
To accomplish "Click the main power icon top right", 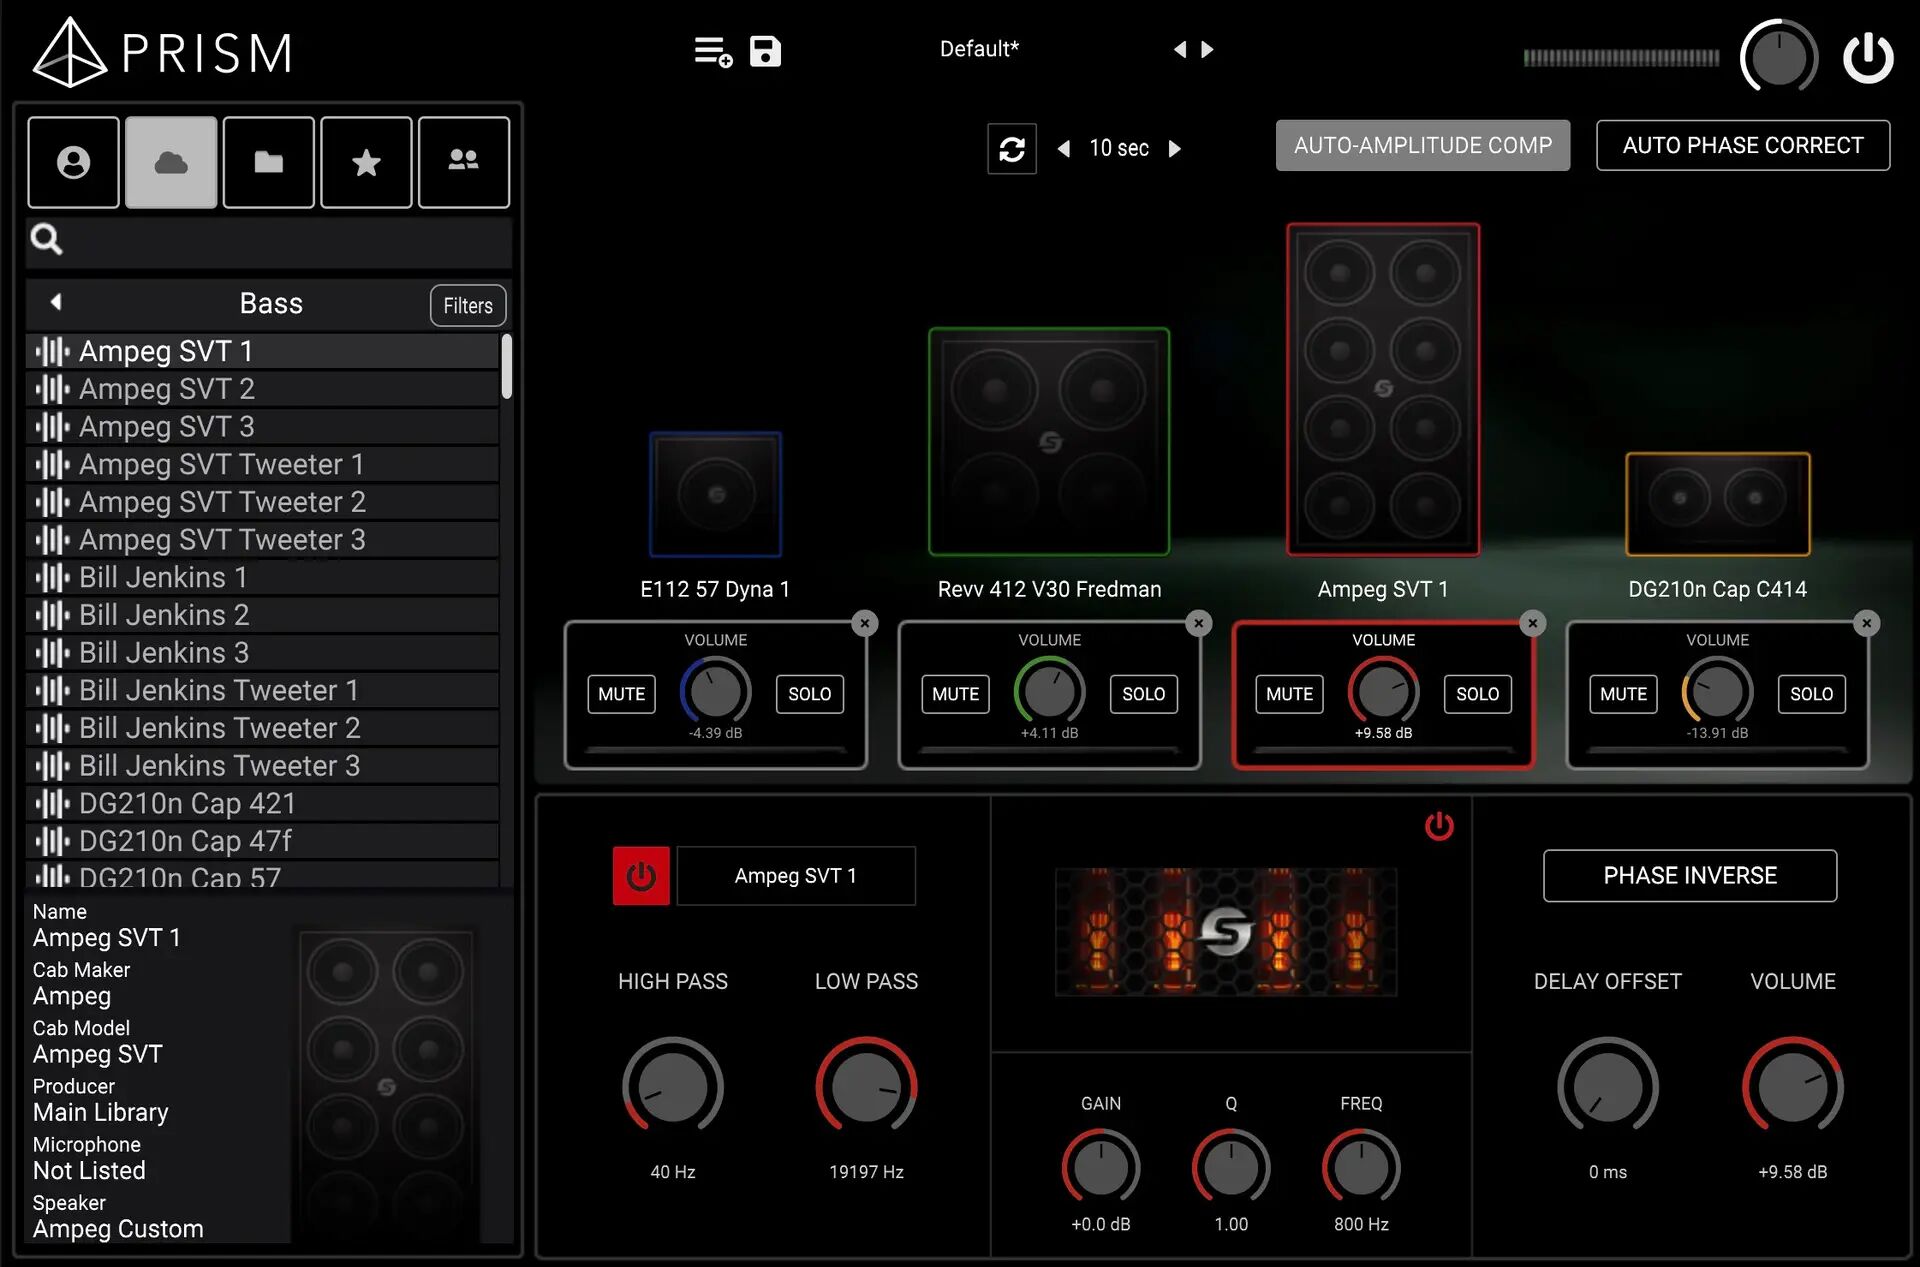I will point(1868,57).
